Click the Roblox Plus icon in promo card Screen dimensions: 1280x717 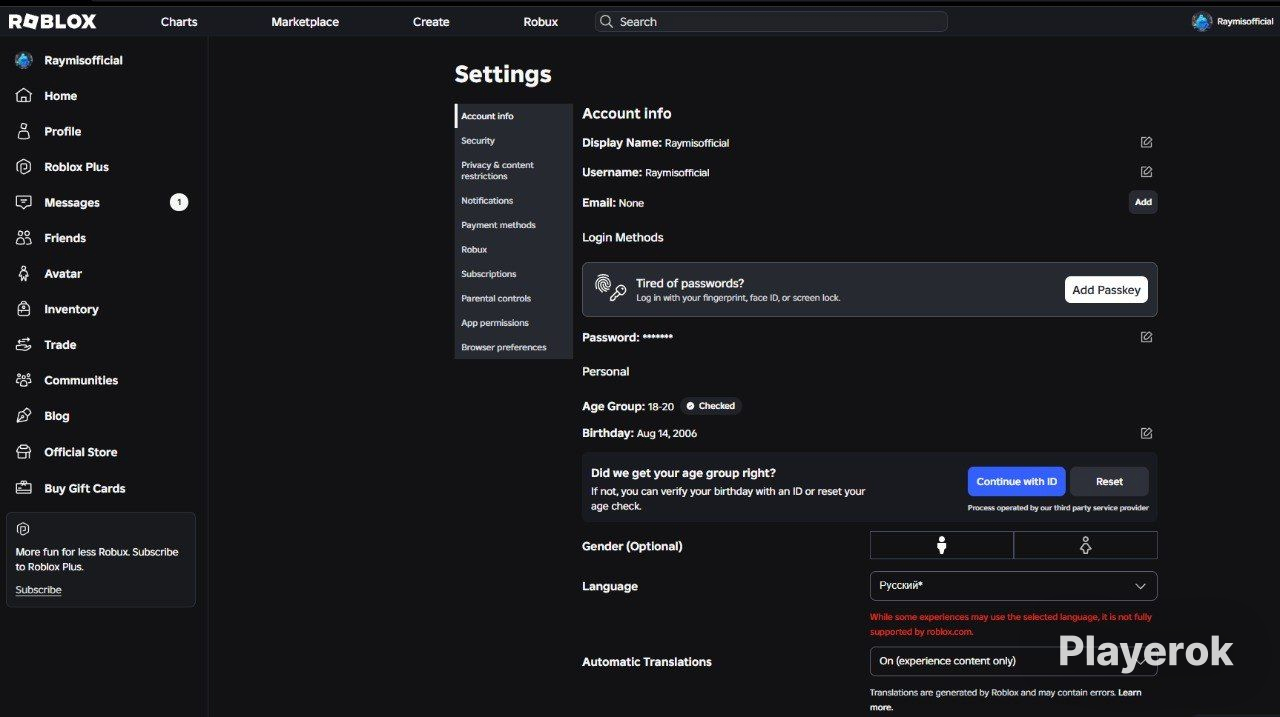(x=23, y=529)
